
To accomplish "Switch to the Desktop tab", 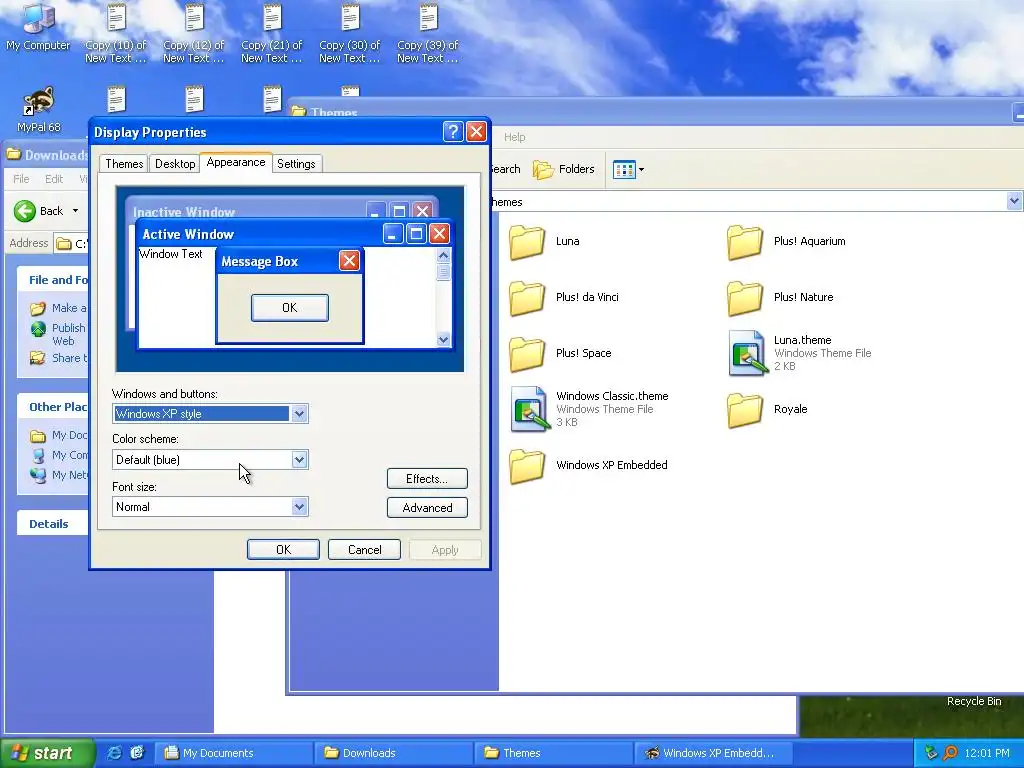I will [x=175, y=164].
